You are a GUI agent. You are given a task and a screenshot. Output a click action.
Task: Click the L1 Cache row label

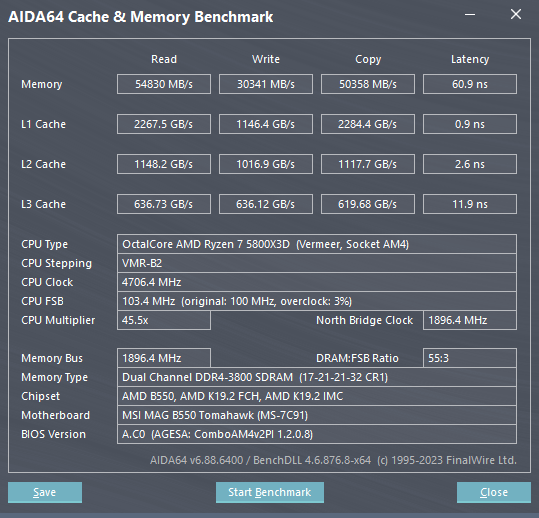43,124
